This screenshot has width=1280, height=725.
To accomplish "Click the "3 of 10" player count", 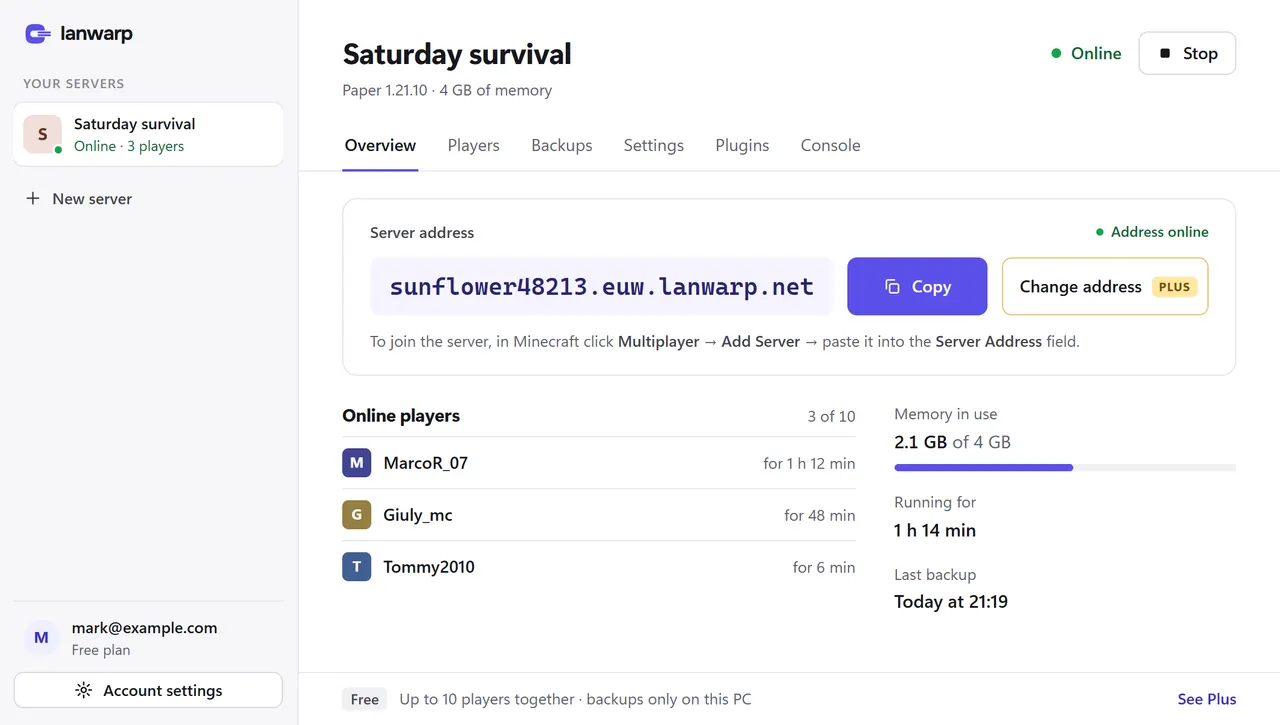I will (831, 416).
